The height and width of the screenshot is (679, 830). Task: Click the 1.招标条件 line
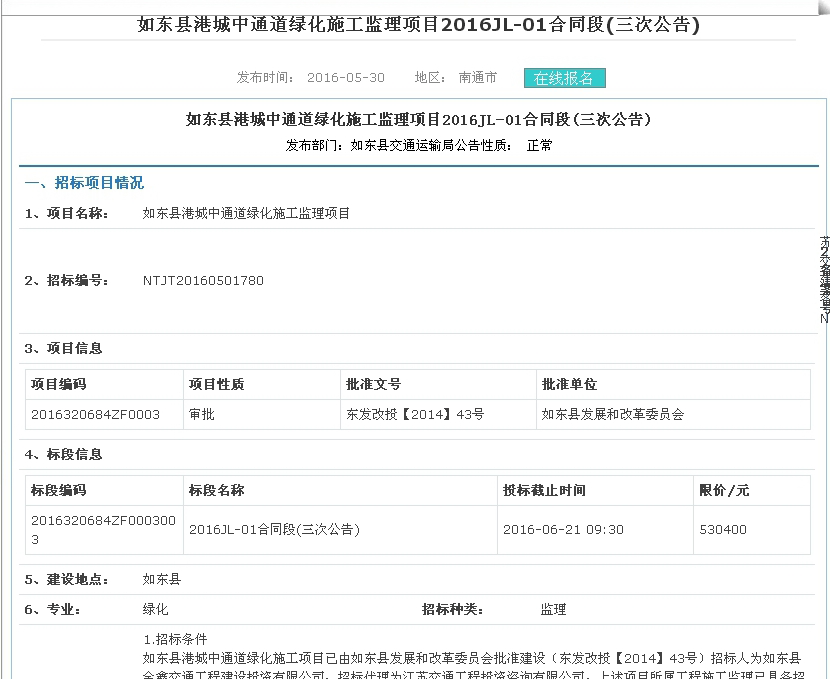[175, 639]
